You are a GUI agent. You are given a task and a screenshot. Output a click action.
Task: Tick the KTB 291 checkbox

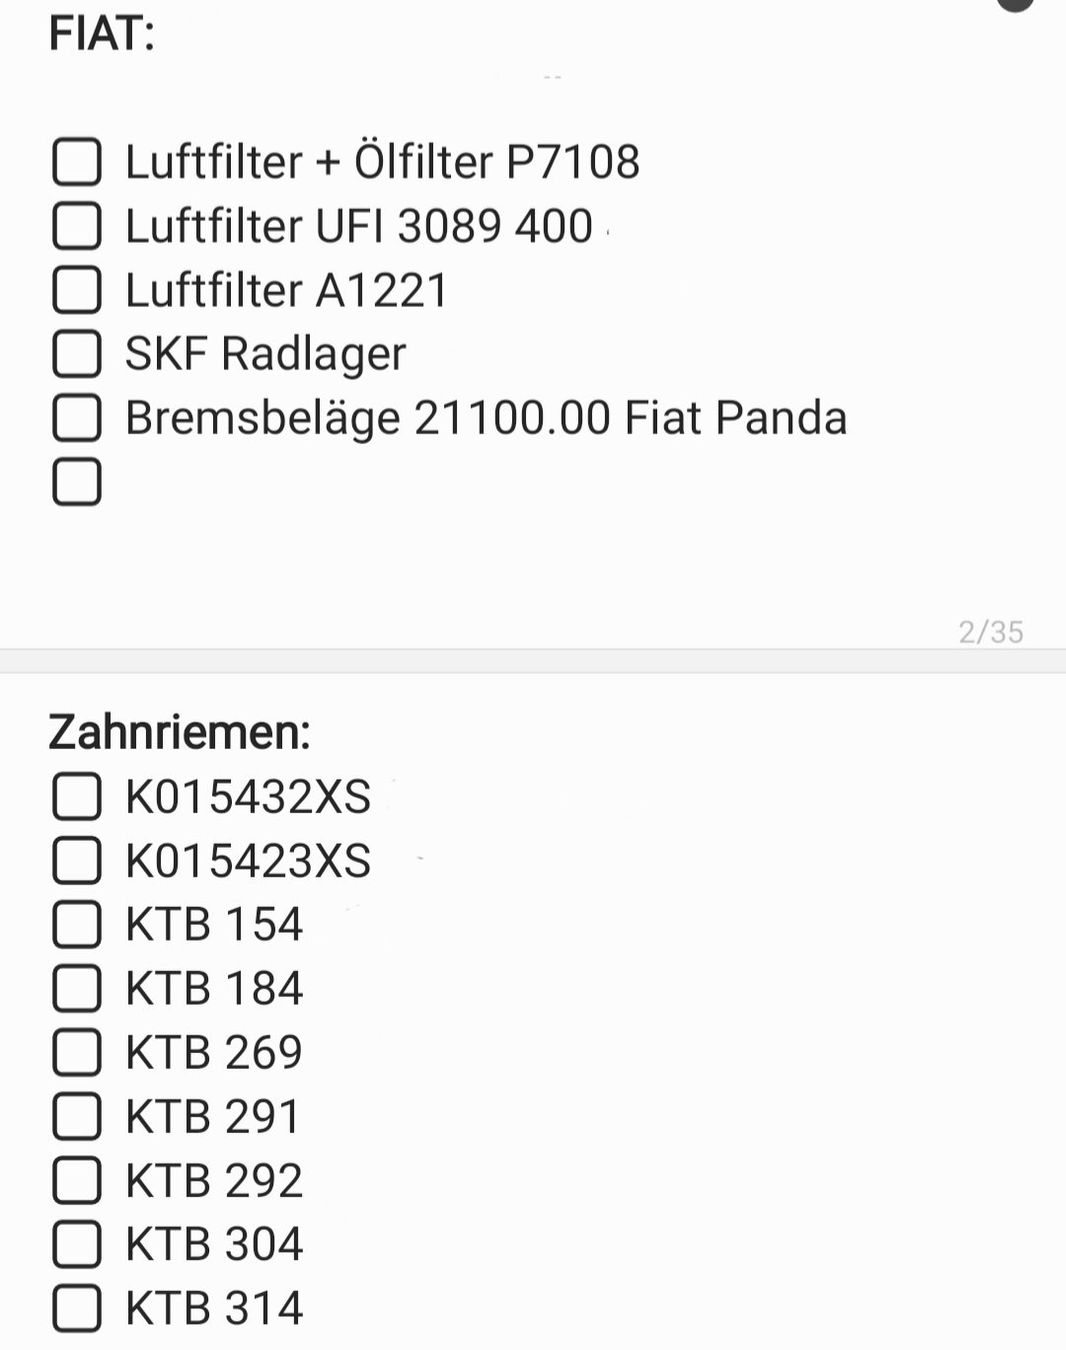click(x=77, y=1117)
